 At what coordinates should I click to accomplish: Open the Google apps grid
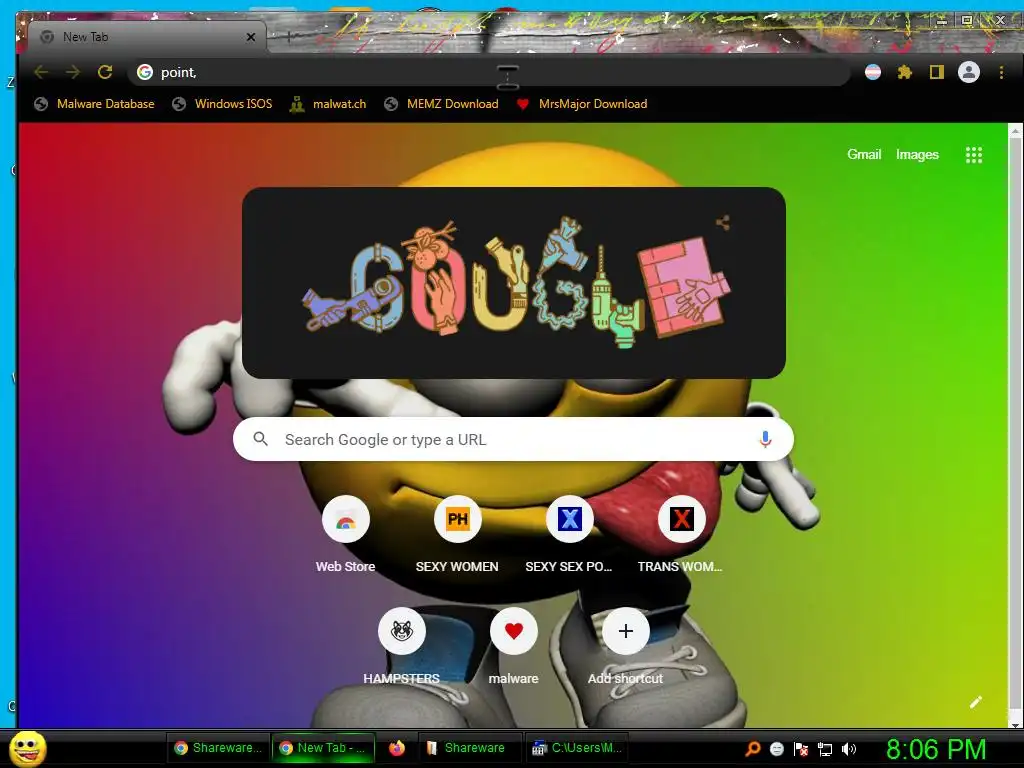click(974, 155)
